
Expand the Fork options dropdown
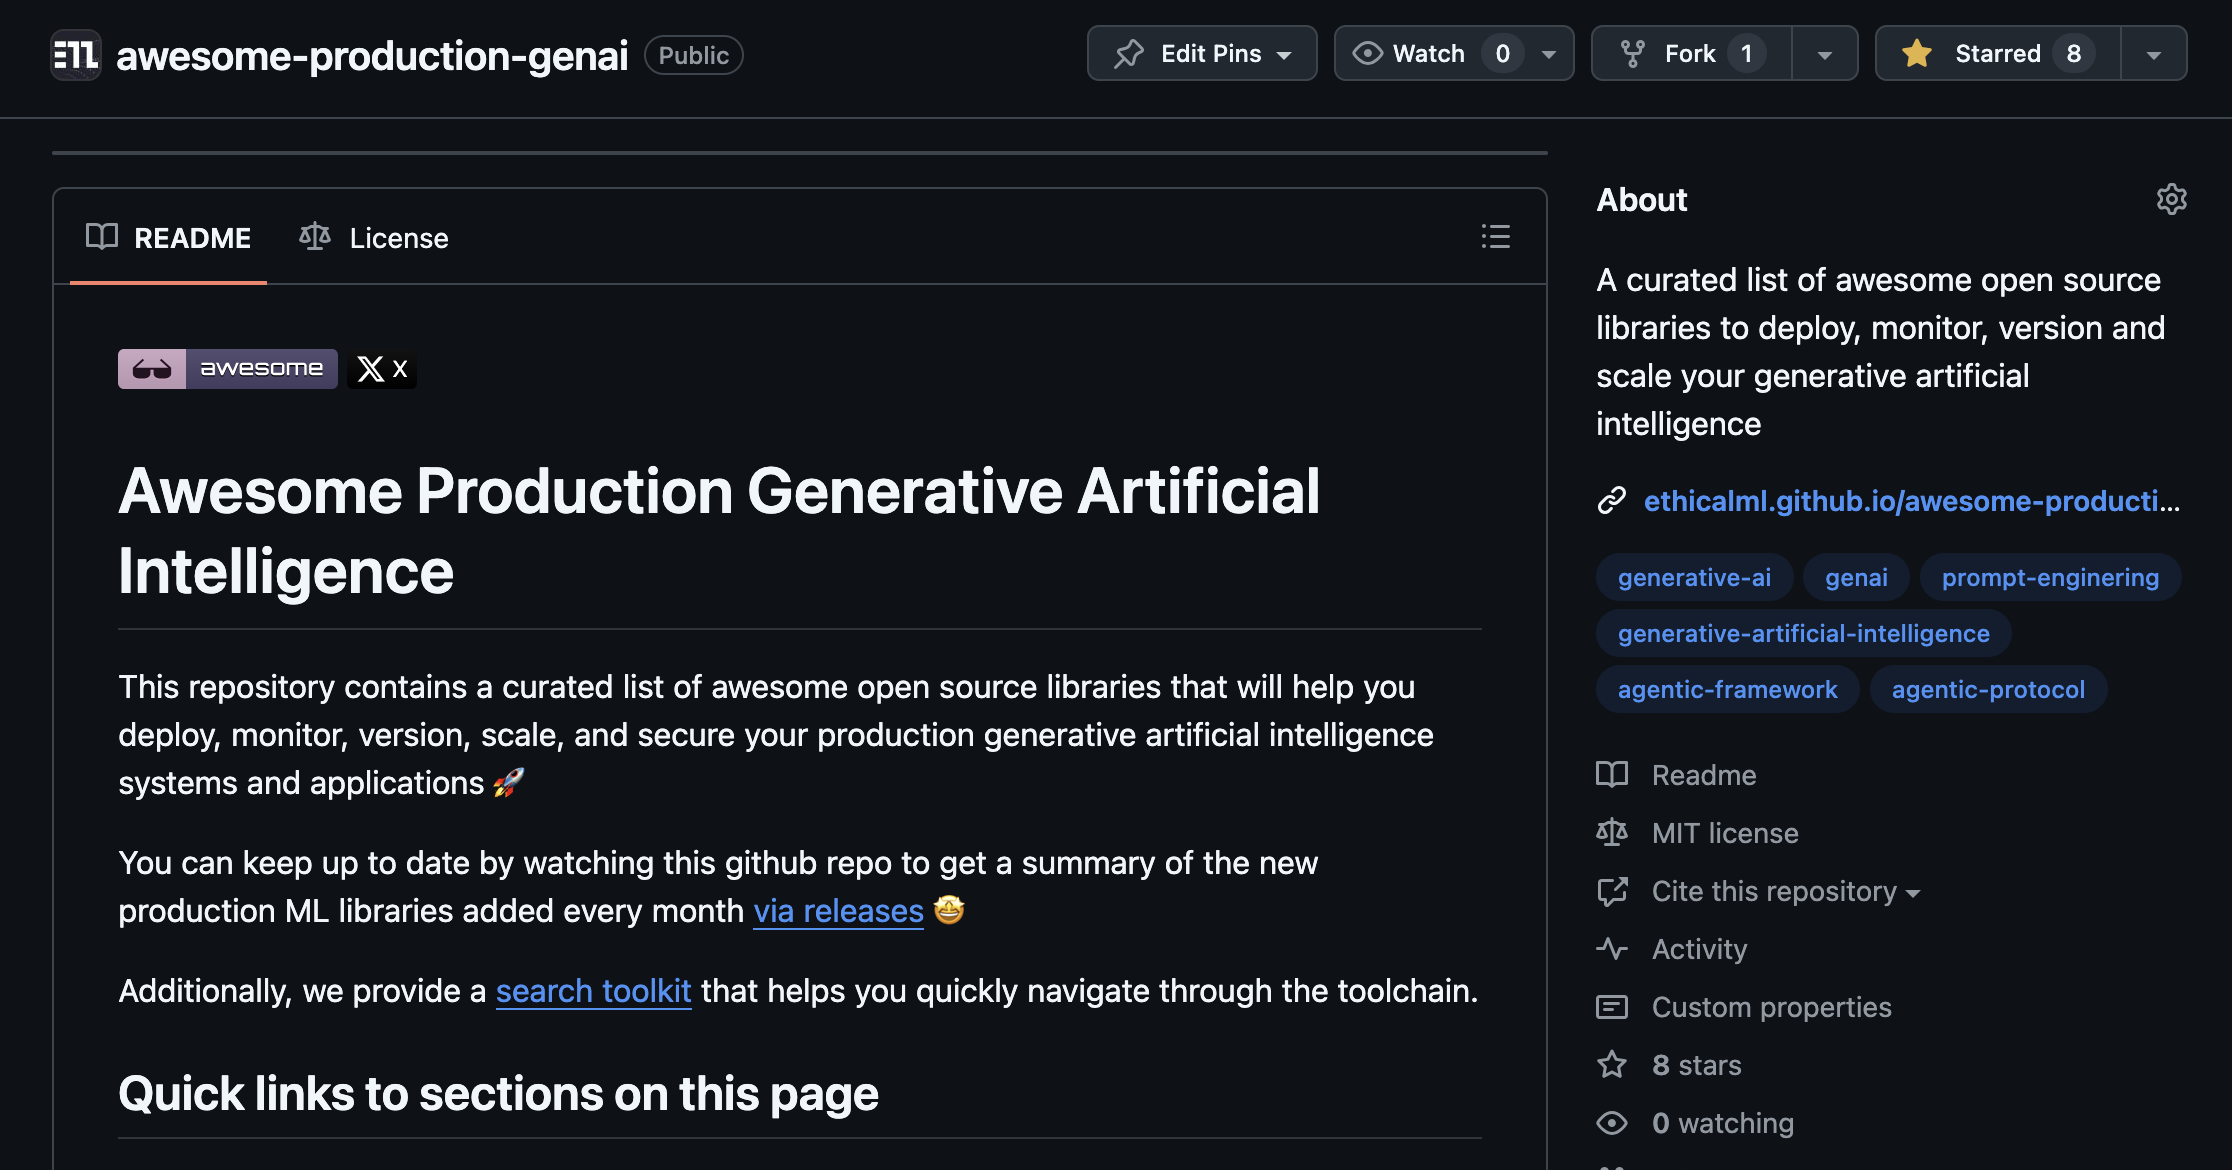click(1826, 53)
